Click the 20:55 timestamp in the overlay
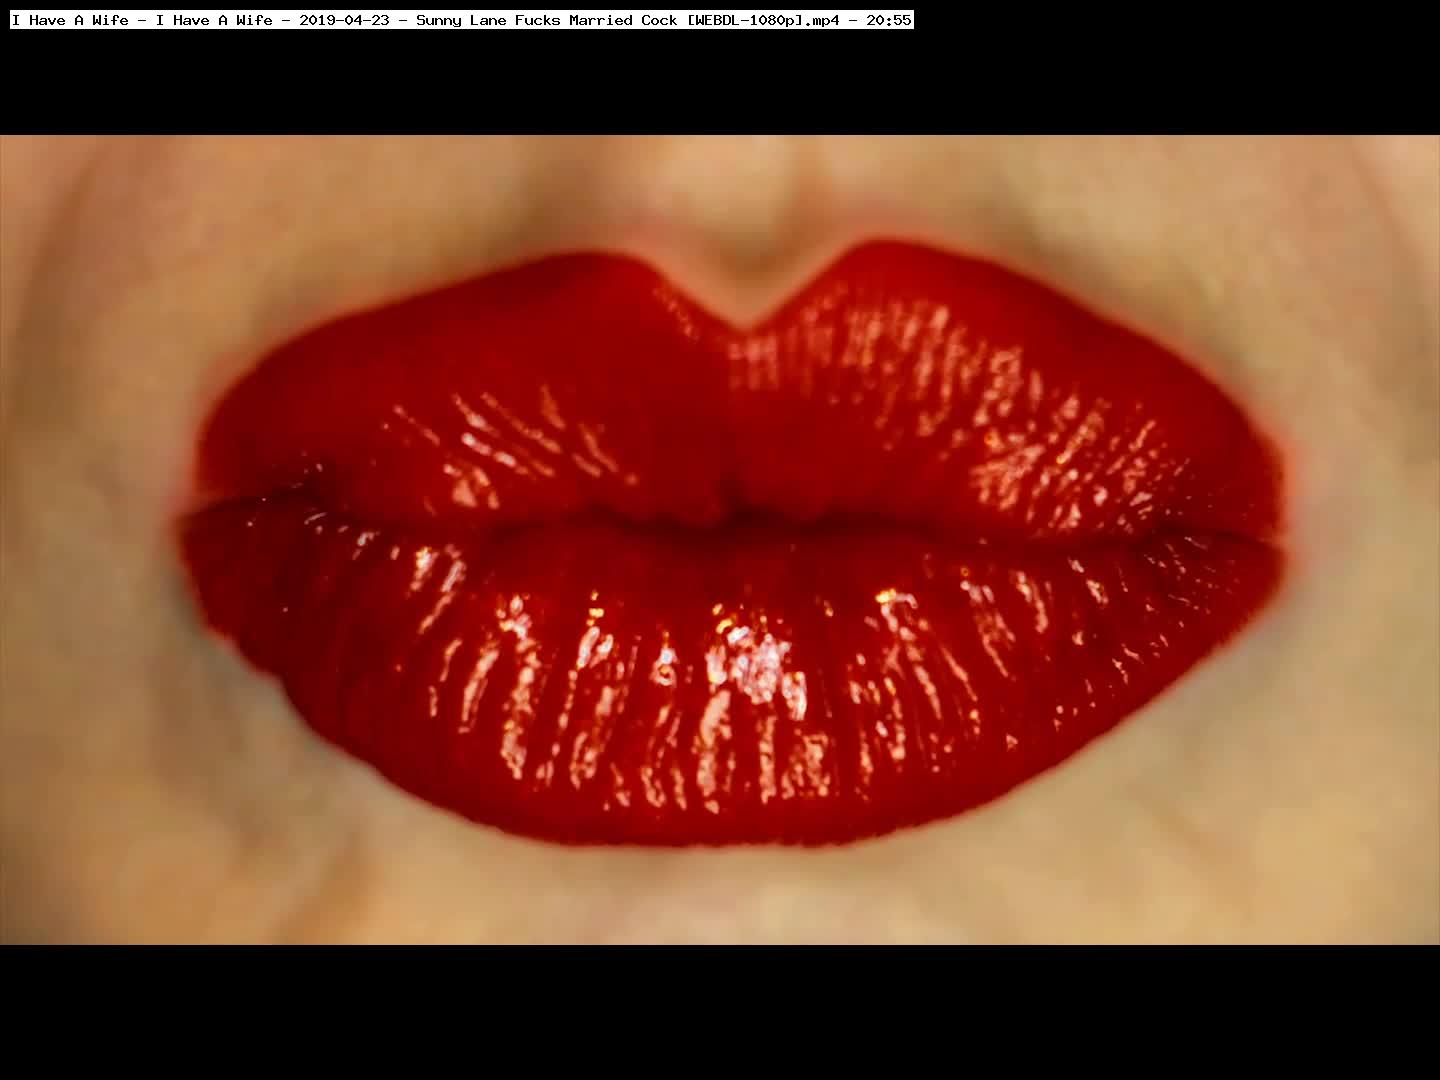The height and width of the screenshot is (1080, 1440). pos(889,20)
